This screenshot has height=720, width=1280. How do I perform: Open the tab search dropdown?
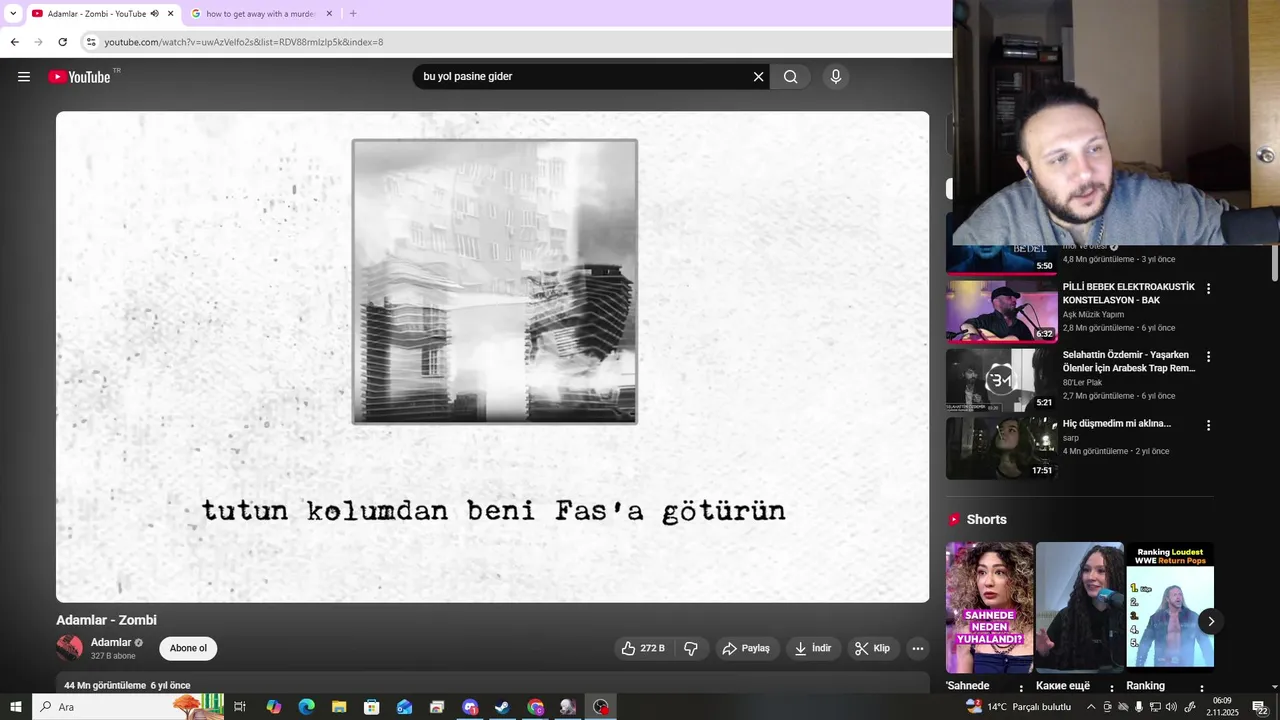click(x=13, y=14)
